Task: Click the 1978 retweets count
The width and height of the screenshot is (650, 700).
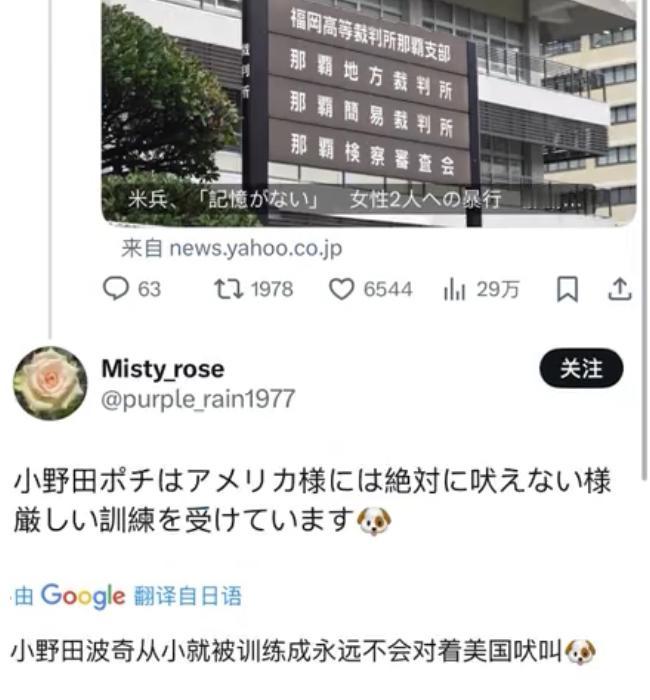Action: 272,289
